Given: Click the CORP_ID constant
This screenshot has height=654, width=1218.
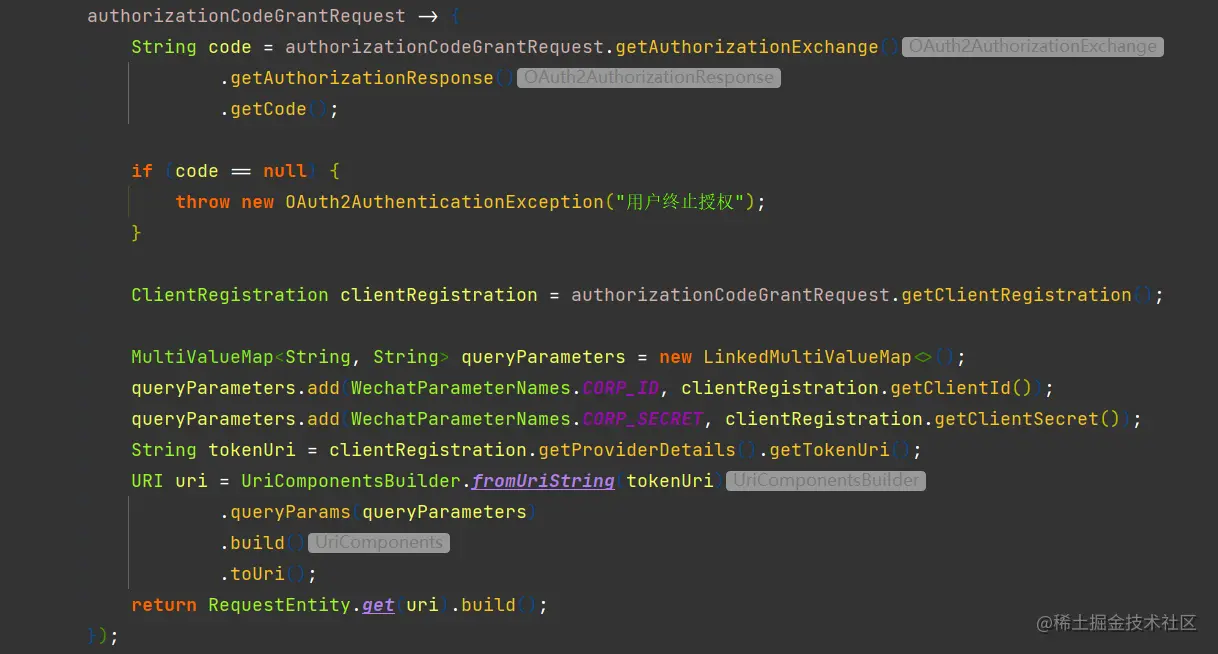Looking at the screenshot, I should [620, 388].
